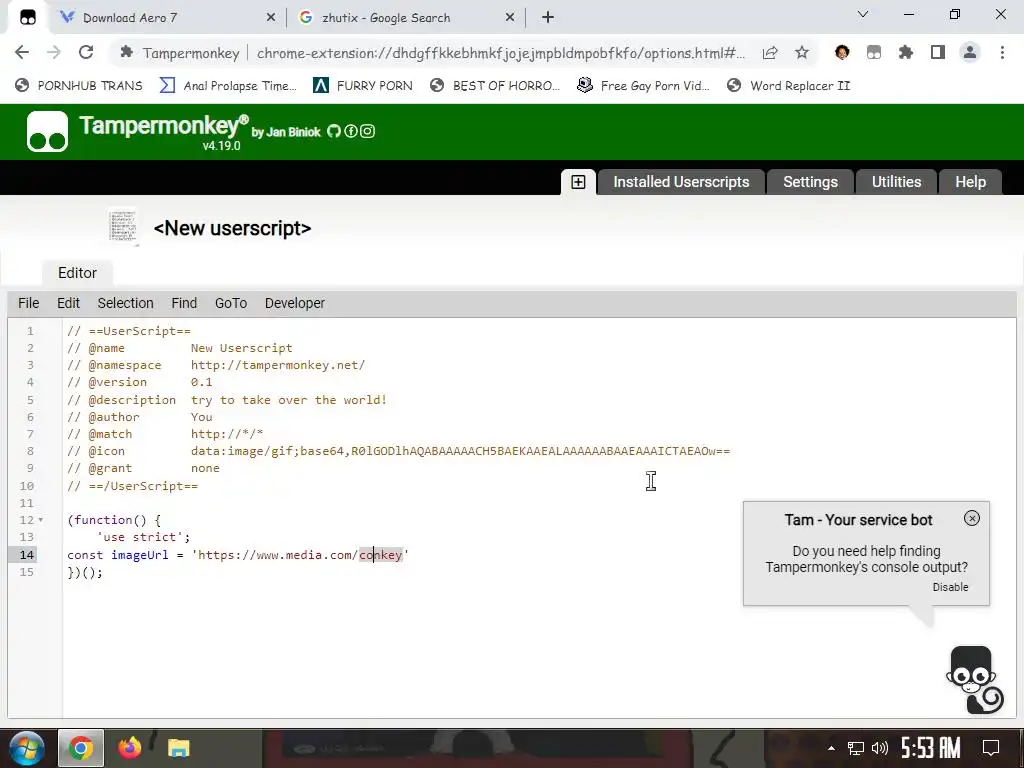Open the Chrome profile avatar
This screenshot has width=1024, height=768.
(970, 52)
